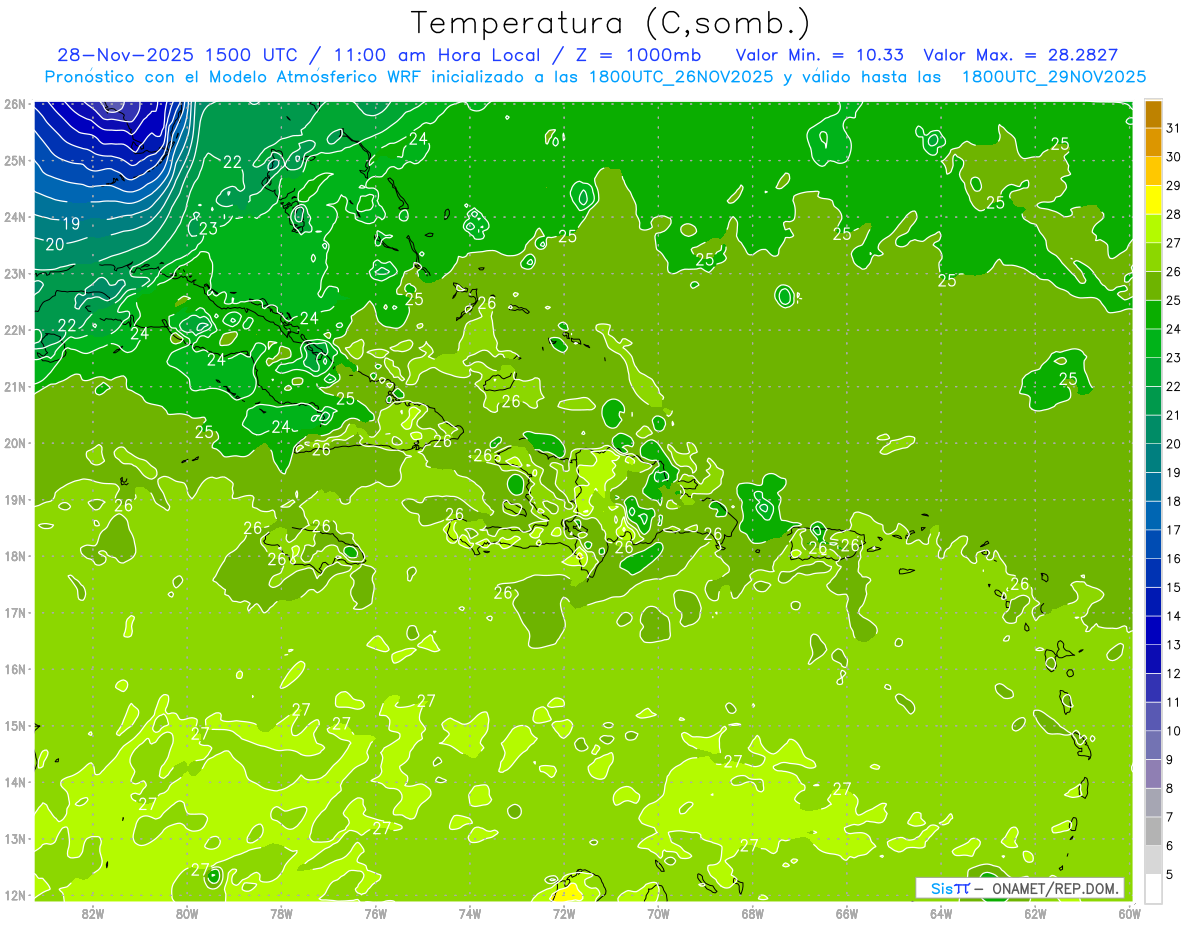Viewport: 1200px width, 927px height.
Task: Click the 64W longitude axis label
Action: pyautogui.click(x=941, y=912)
